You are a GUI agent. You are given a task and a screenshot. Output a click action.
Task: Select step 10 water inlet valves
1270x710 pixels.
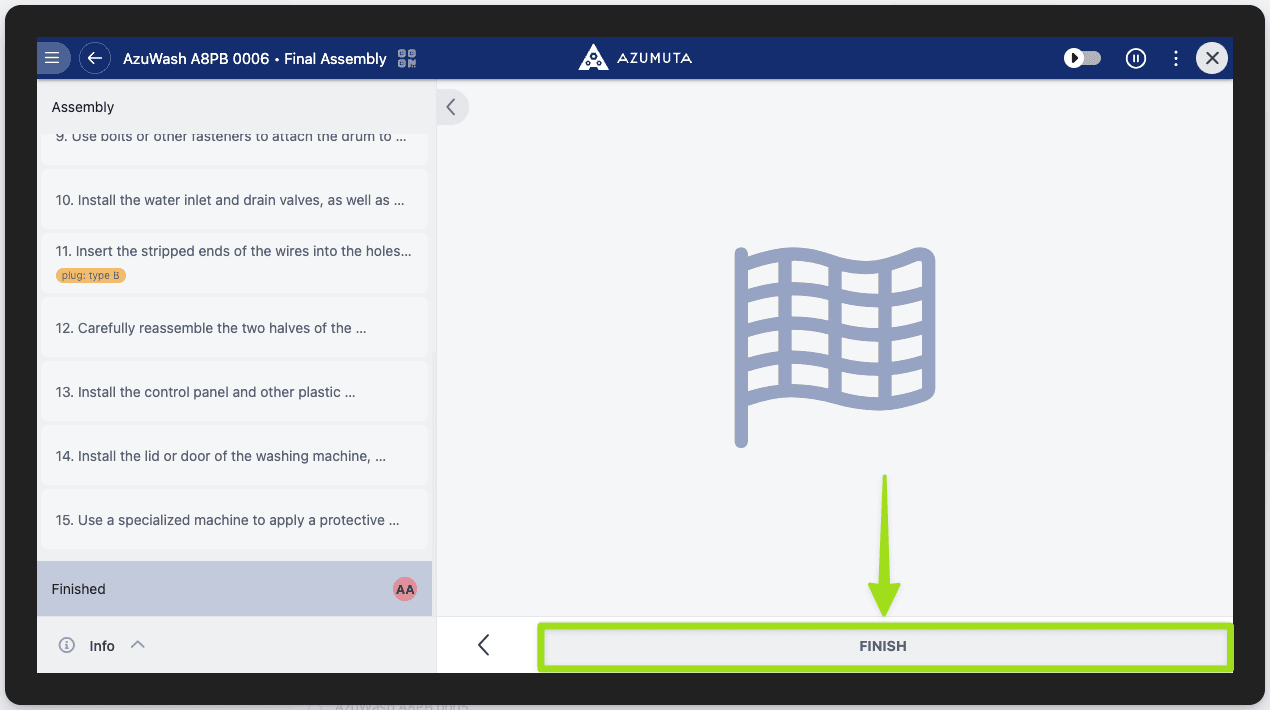pos(232,200)
